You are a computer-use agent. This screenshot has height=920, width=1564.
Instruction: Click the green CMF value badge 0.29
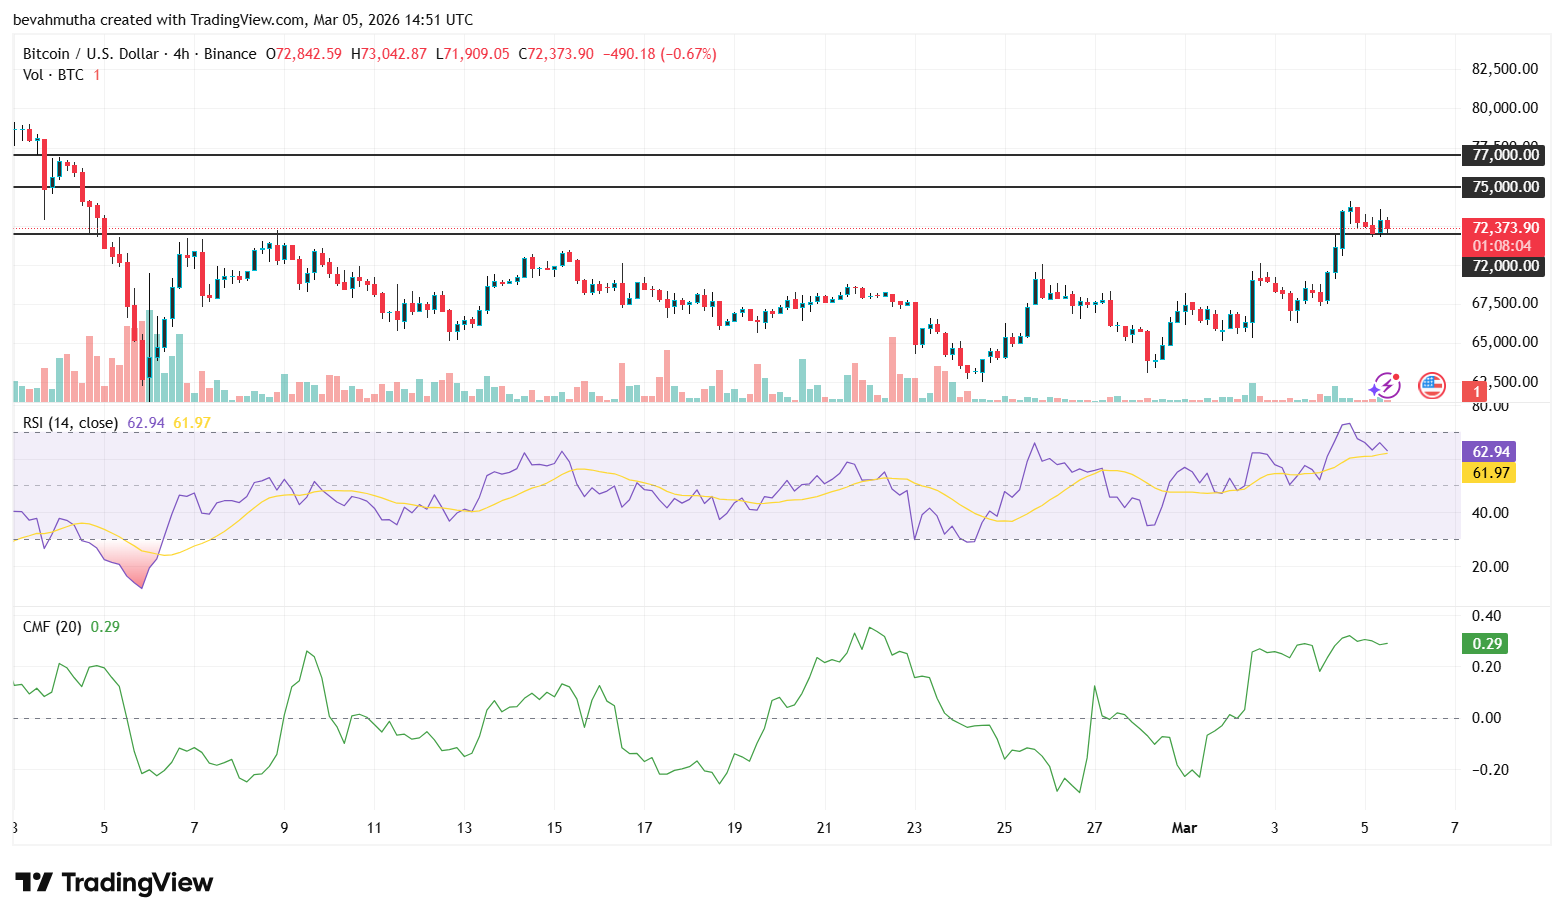point(1484,644)
